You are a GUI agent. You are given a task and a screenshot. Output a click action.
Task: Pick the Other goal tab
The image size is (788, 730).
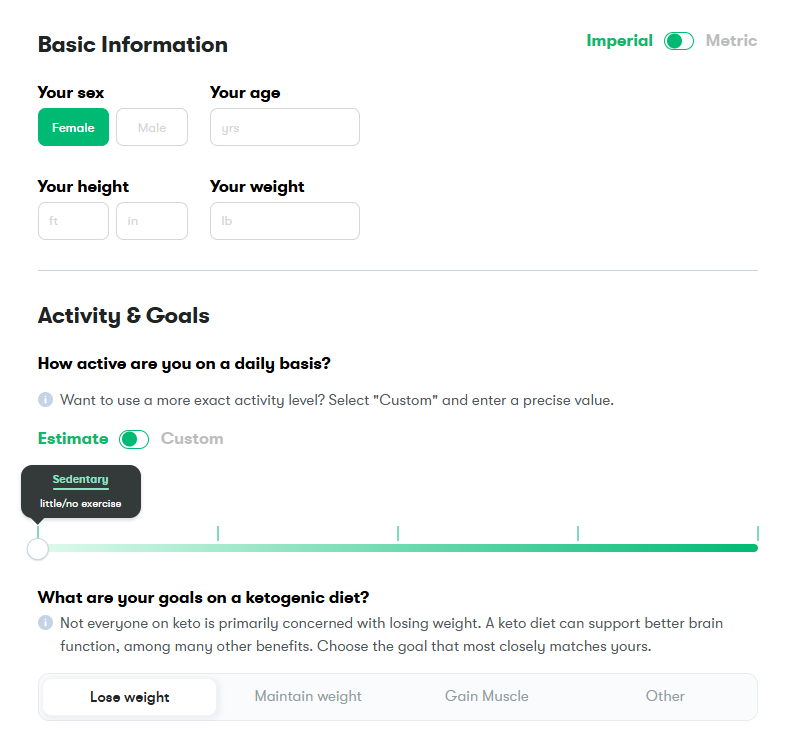pos(665,696)
